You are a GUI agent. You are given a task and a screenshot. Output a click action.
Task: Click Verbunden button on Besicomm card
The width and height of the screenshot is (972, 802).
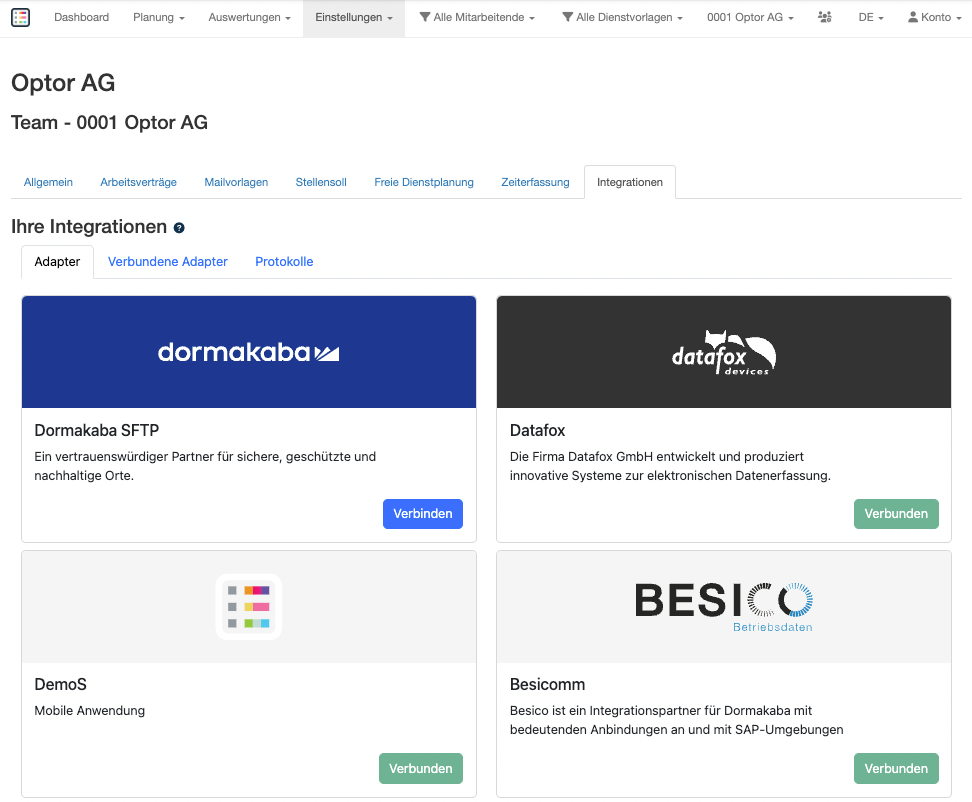click(x=896, y=769)
